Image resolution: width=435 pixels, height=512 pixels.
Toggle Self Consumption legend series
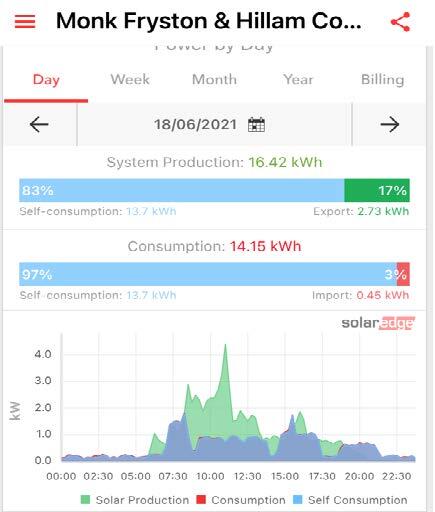click(350, 500)
